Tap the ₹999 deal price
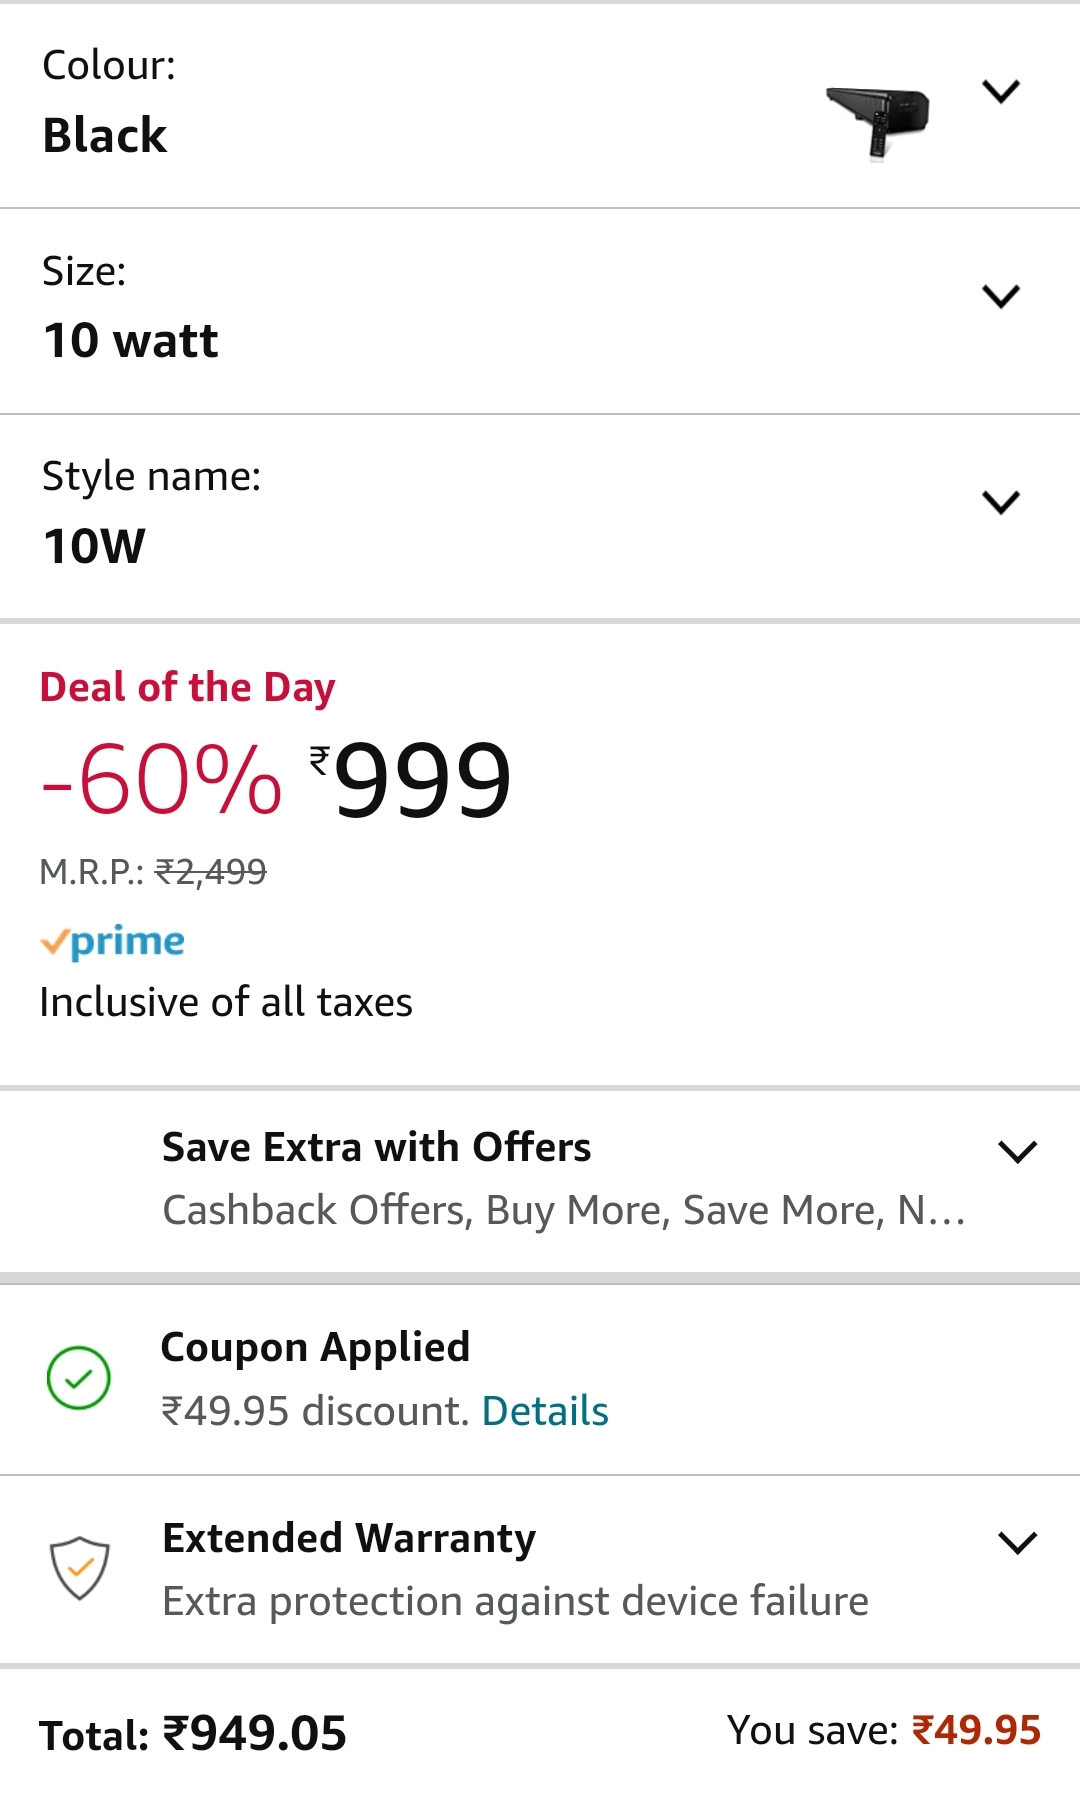 tap(420, 780)
